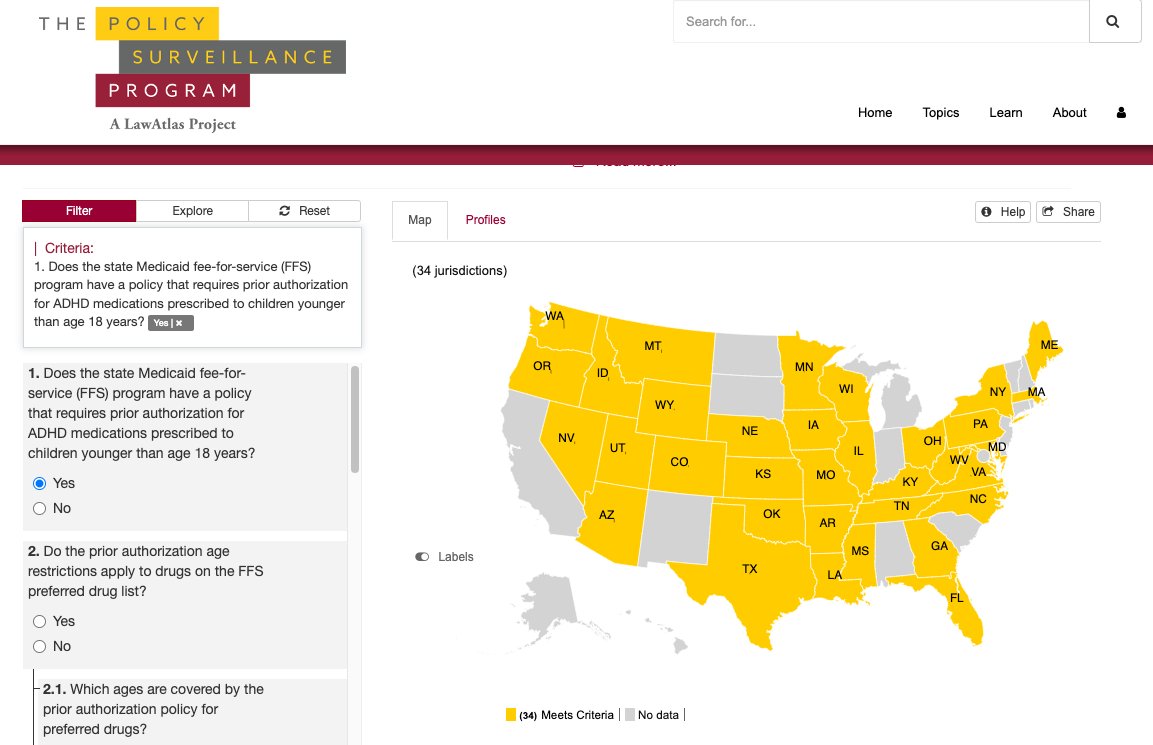Select Nevada on the map

pyautogui.click(x=574, y=449)
